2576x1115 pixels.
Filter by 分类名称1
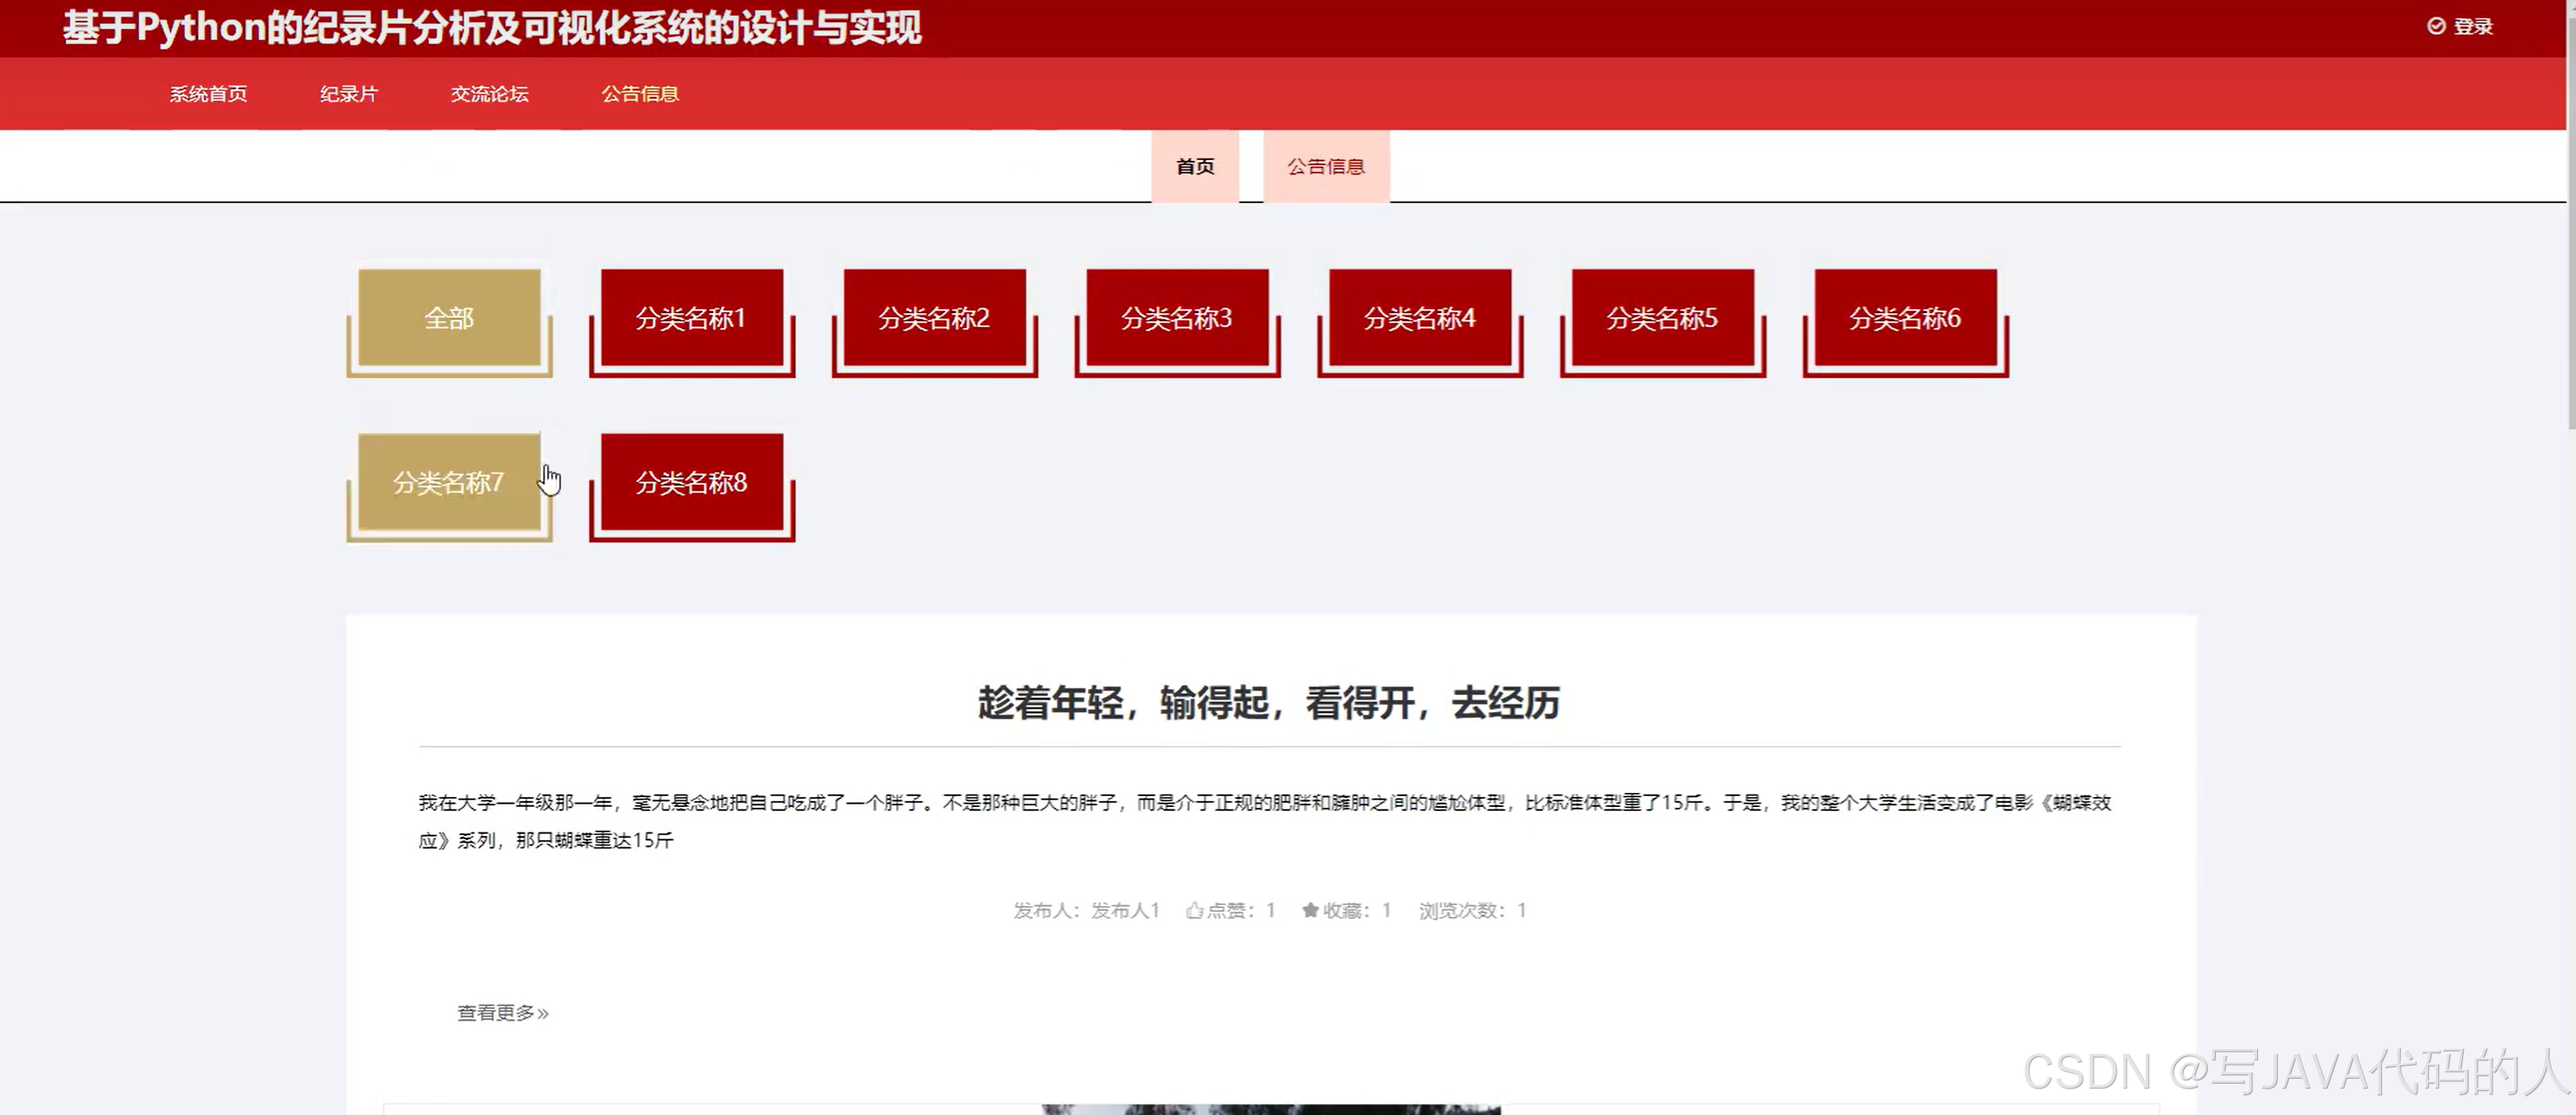pyautogui.click(x=692, y=318)
